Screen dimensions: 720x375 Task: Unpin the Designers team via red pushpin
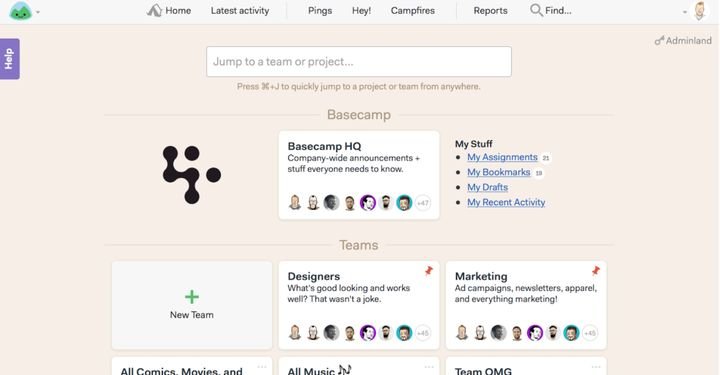coord(428,271)
